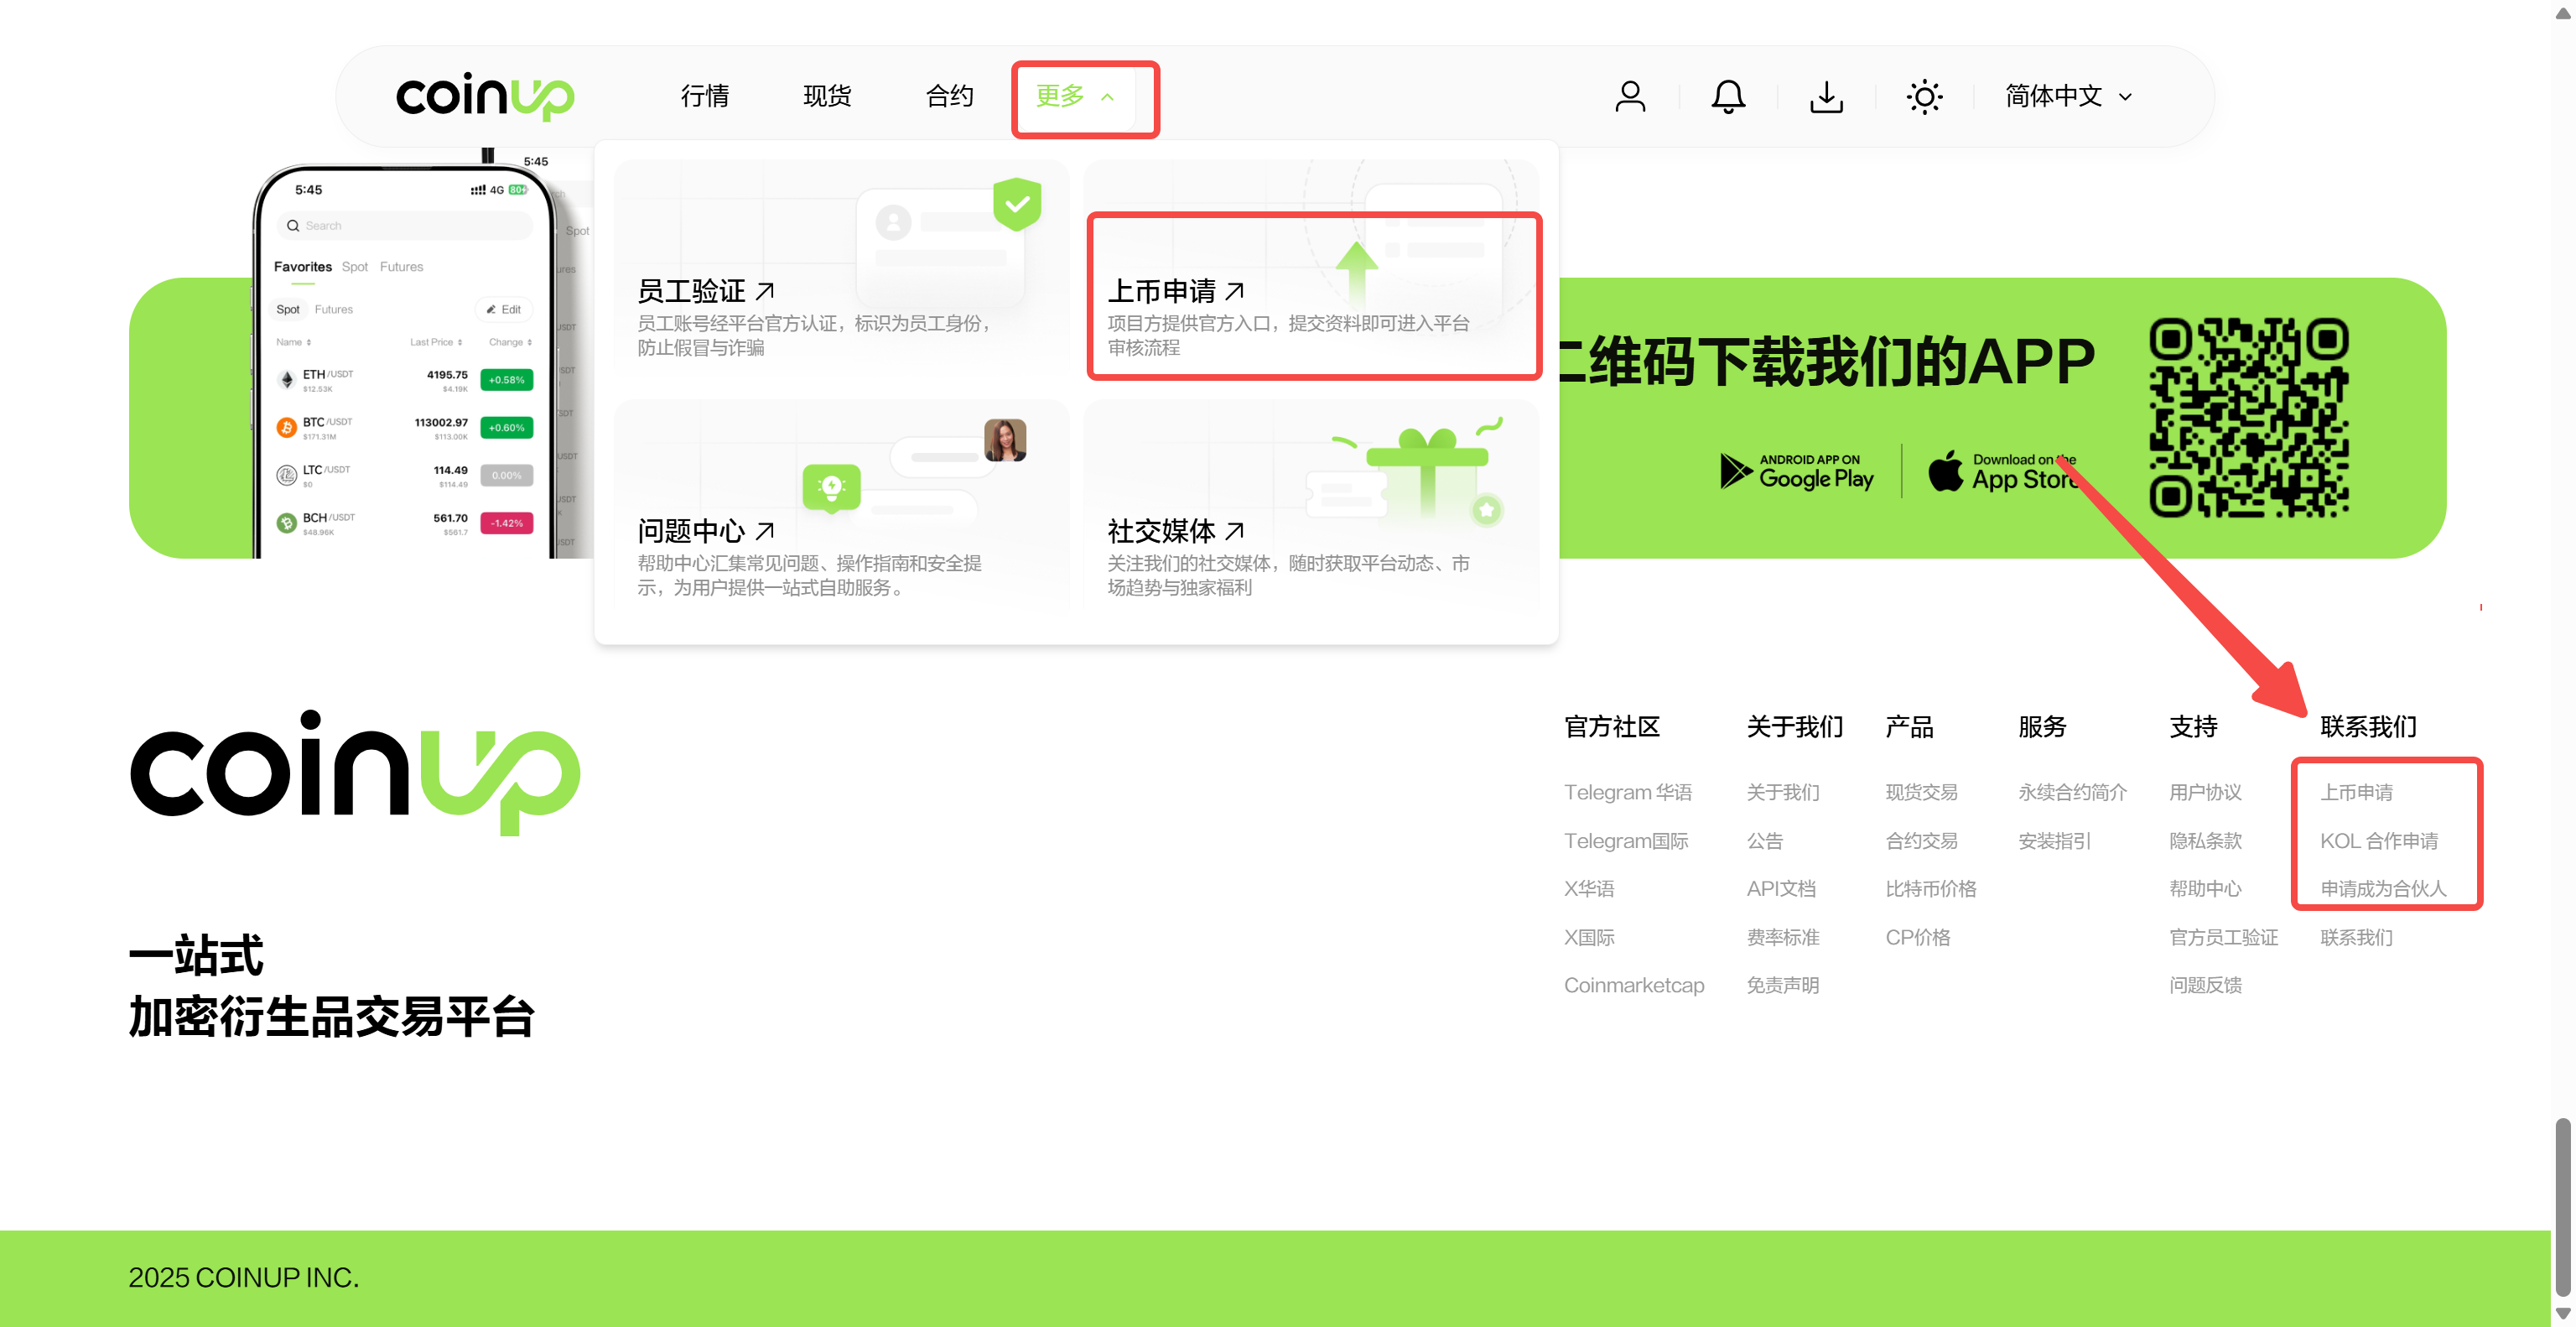Click the Edit button in phone mockup

point(504,309)
